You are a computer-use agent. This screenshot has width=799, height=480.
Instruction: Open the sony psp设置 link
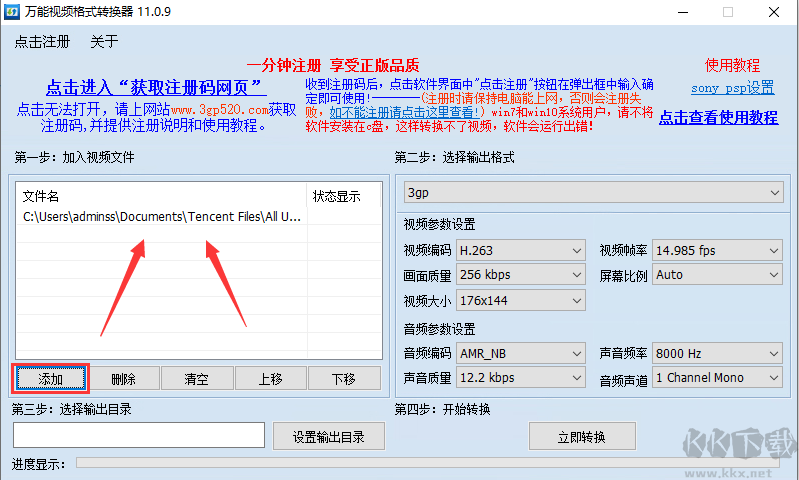tap(733, 88)
